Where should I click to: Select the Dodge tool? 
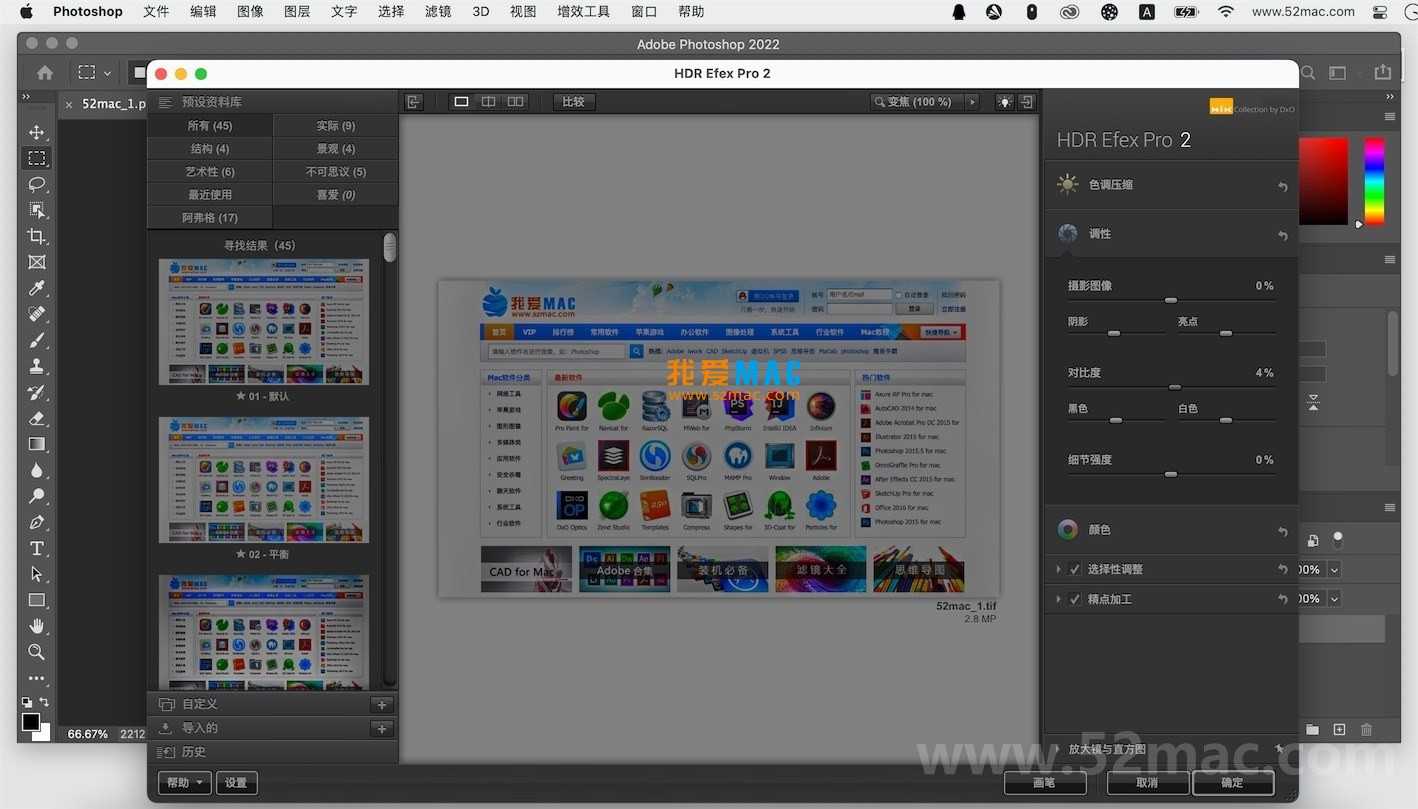[x=37, y=496]
